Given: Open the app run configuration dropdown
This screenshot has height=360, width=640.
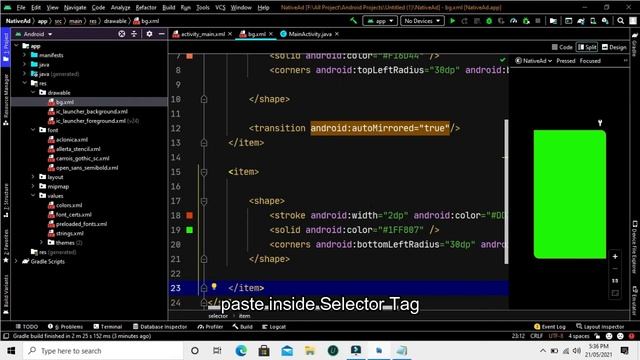Looking at the screenshot, I should tap(380, 21).
